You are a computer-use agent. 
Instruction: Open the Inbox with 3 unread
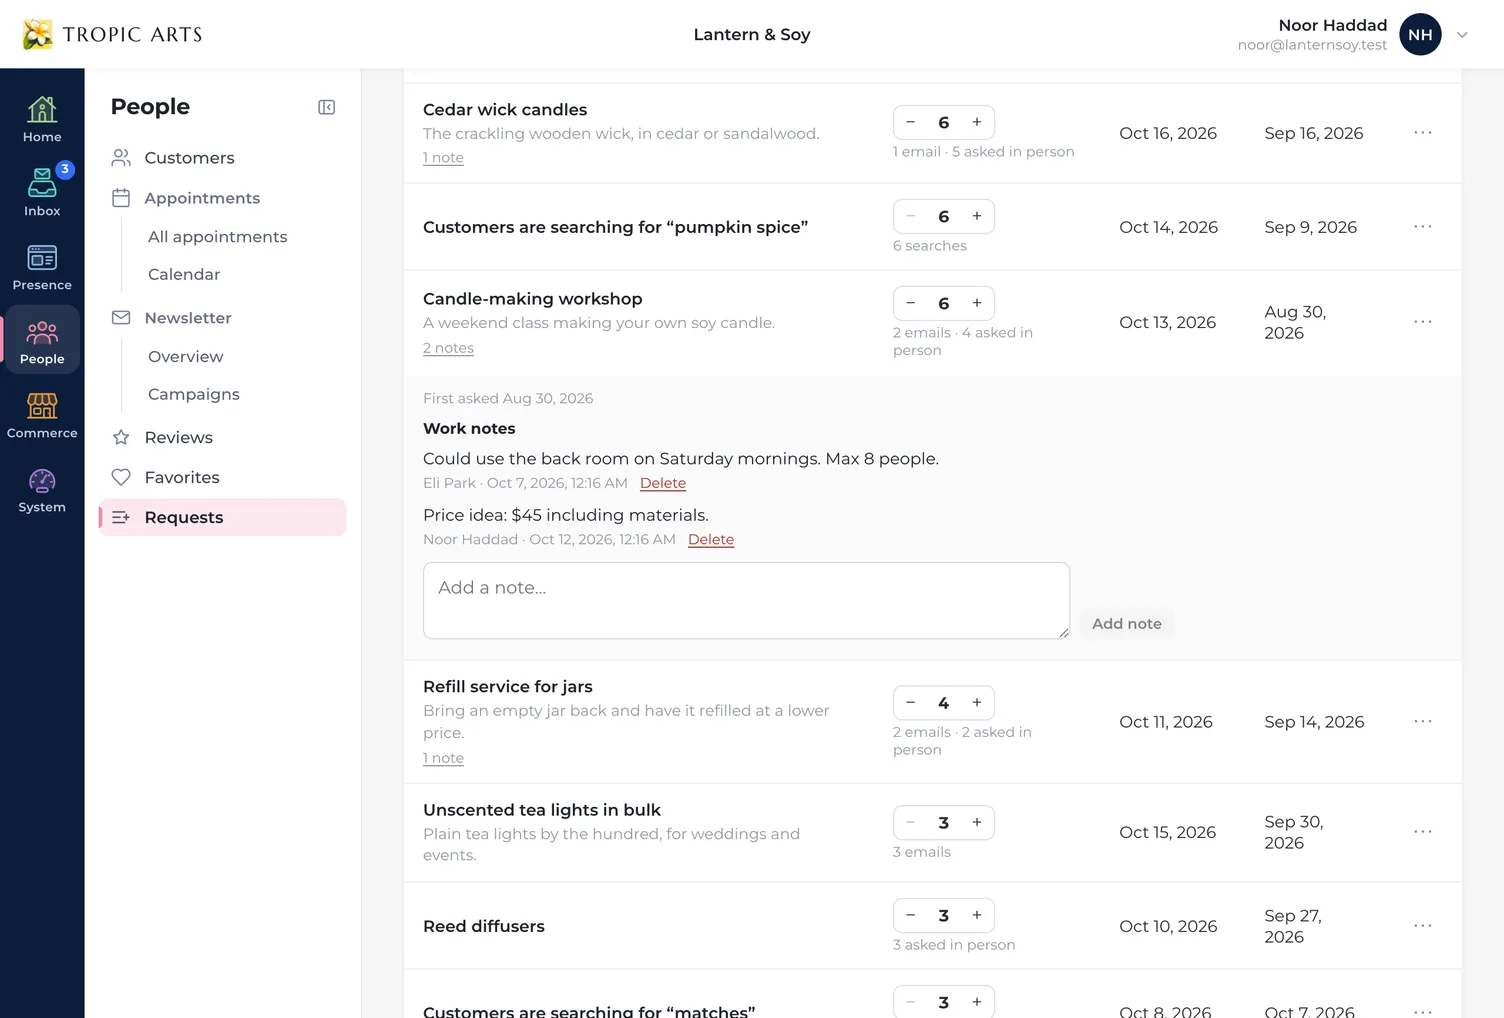click(42, 193)
